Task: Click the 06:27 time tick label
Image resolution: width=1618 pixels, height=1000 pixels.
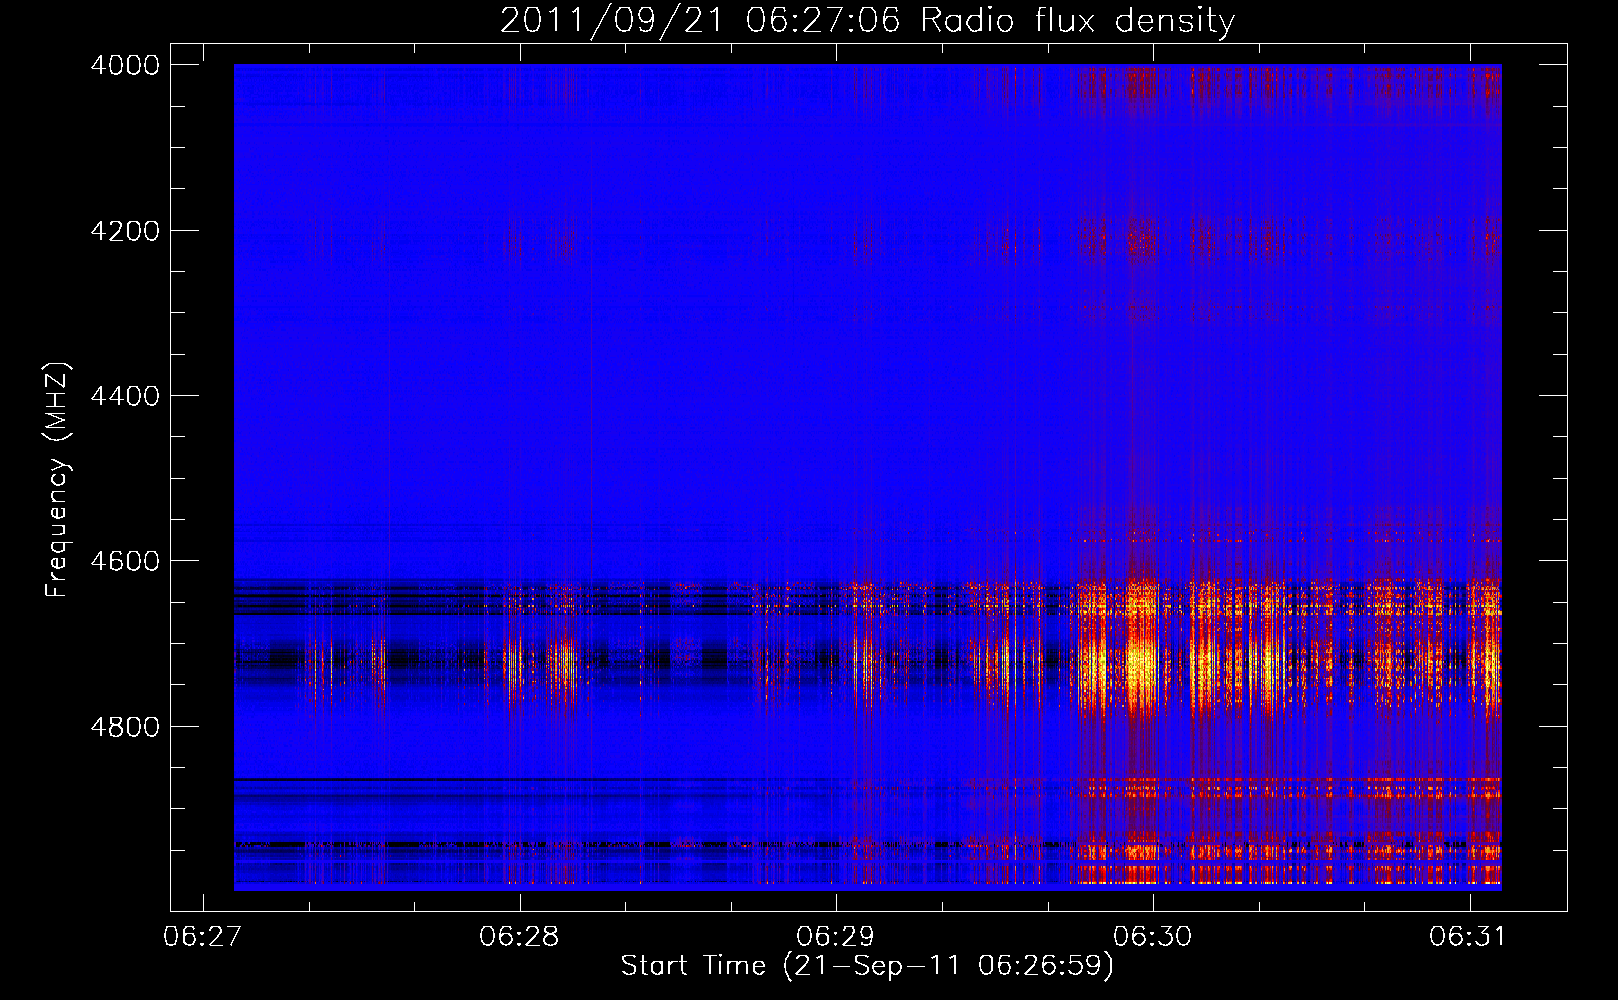Action: coord(203,936)
